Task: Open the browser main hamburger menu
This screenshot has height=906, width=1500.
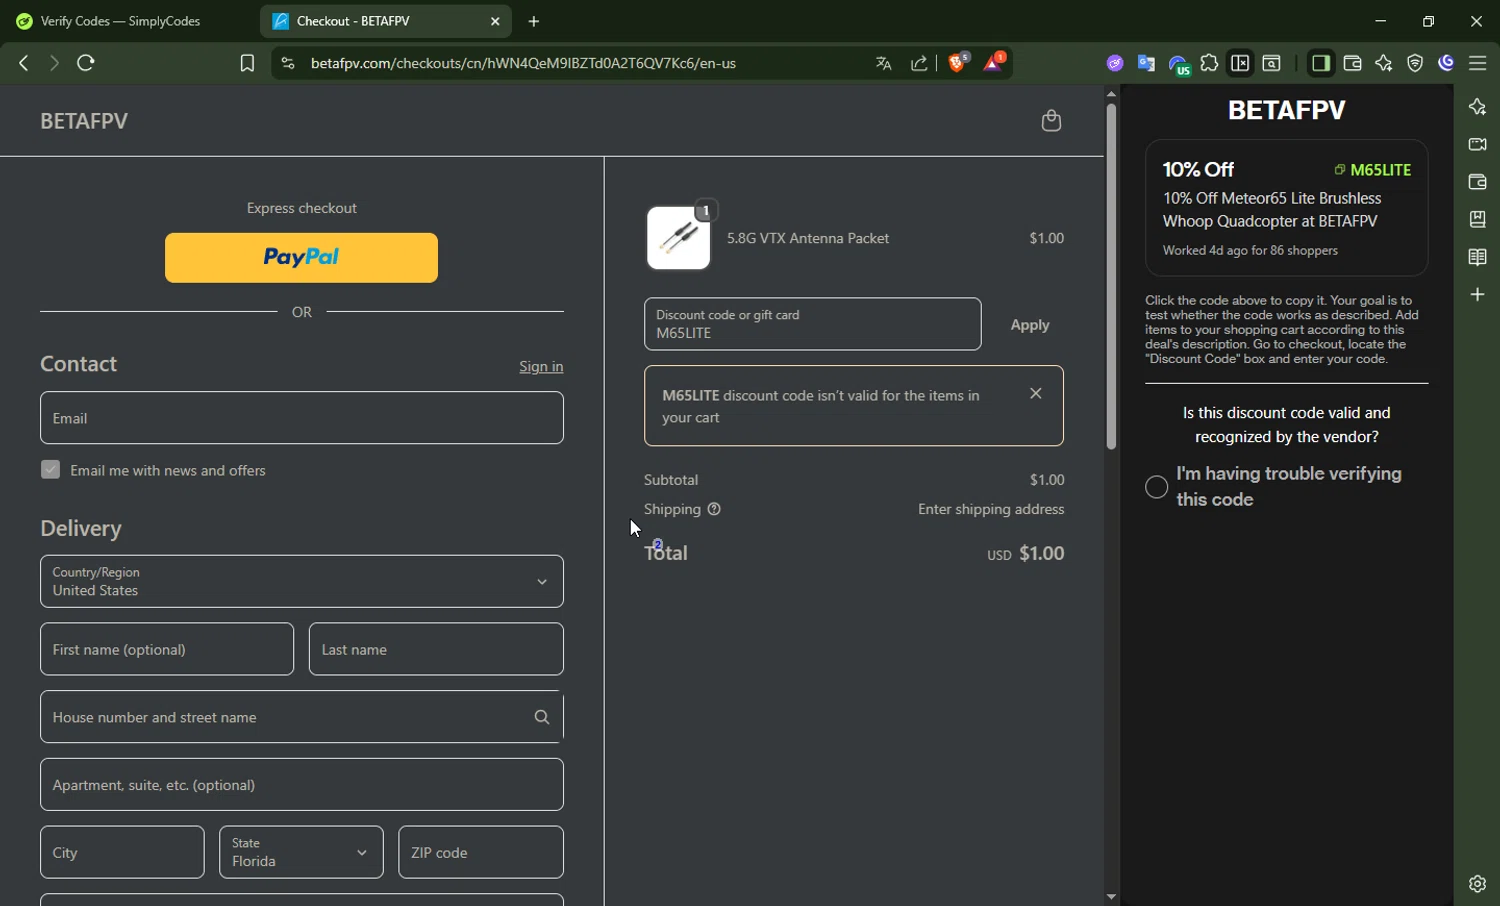Action: point(1477,63)
